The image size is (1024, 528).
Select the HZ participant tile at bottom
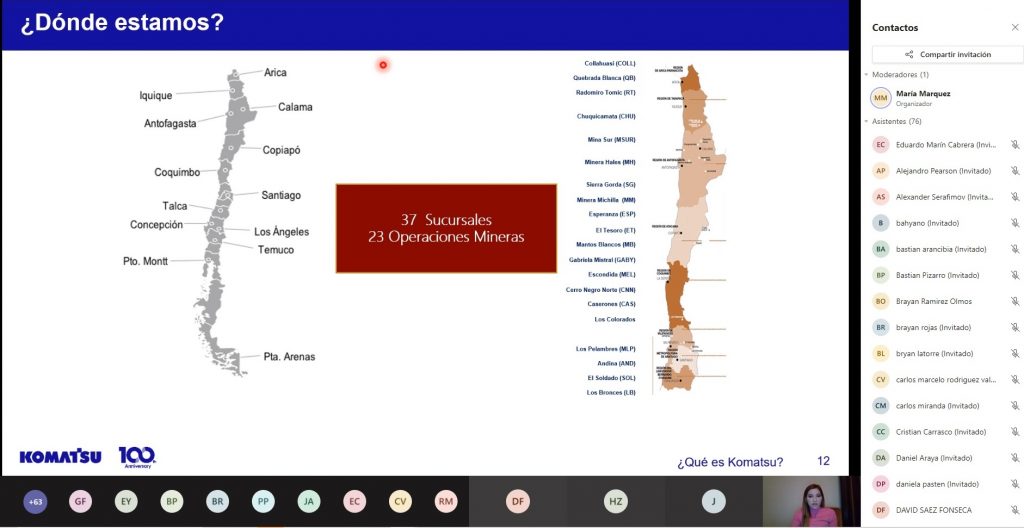[616, 502]
